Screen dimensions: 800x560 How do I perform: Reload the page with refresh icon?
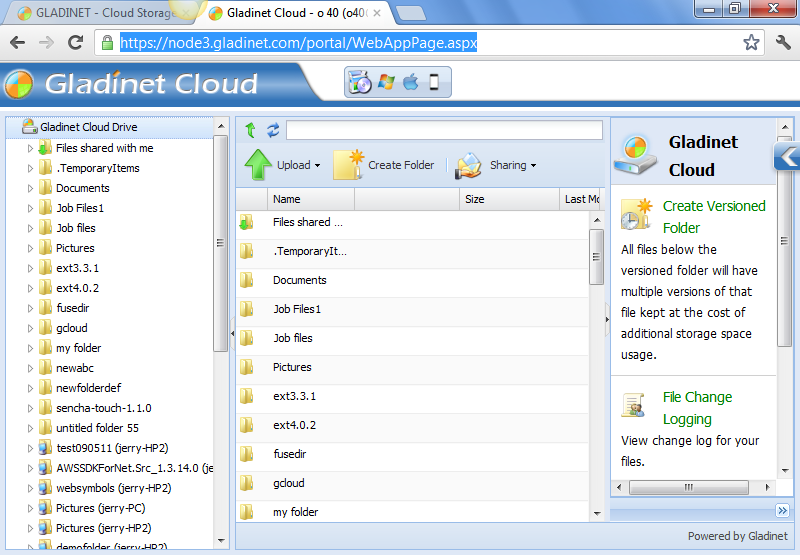click(x=76, y=42)
